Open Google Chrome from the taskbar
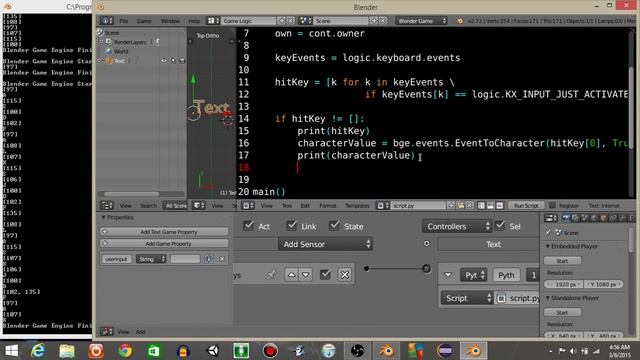 125,351
